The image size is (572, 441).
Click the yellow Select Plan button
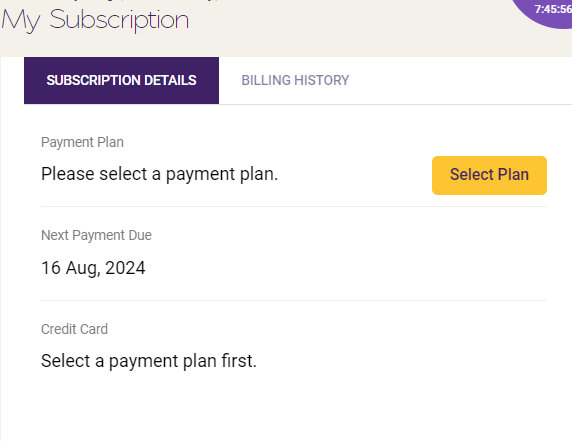489,175
